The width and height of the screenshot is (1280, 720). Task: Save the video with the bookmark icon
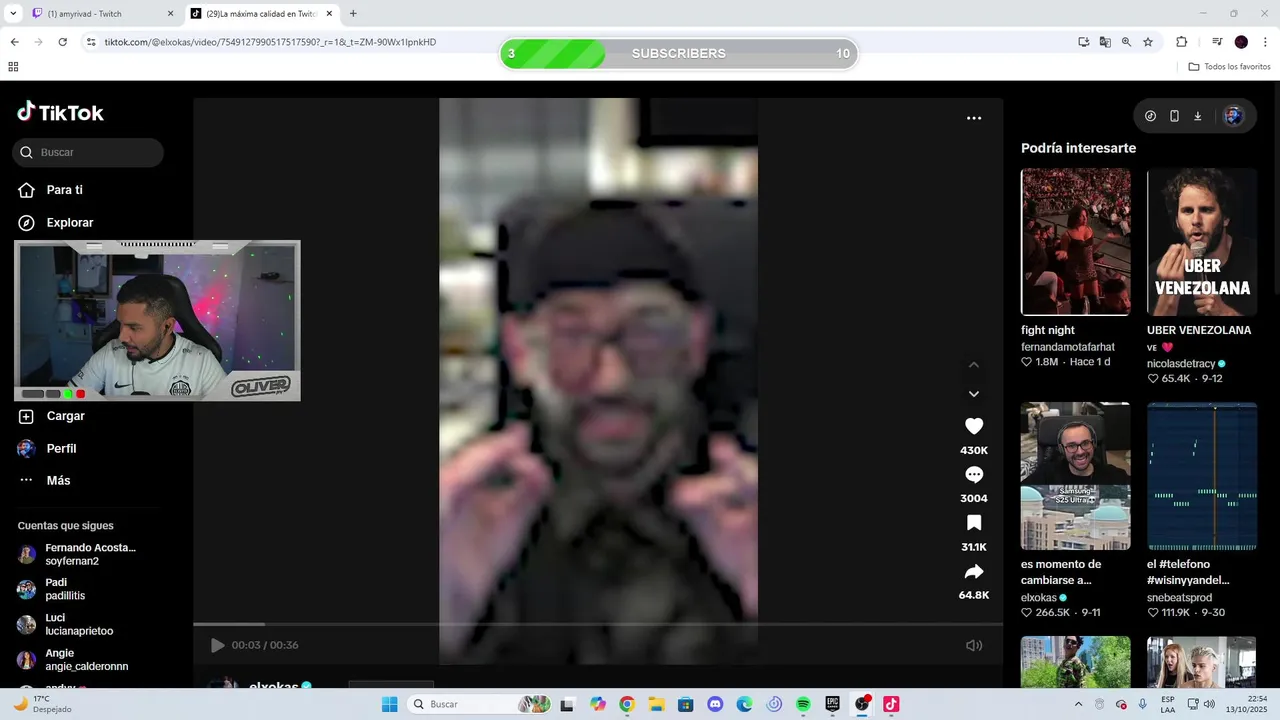(974, 523)
